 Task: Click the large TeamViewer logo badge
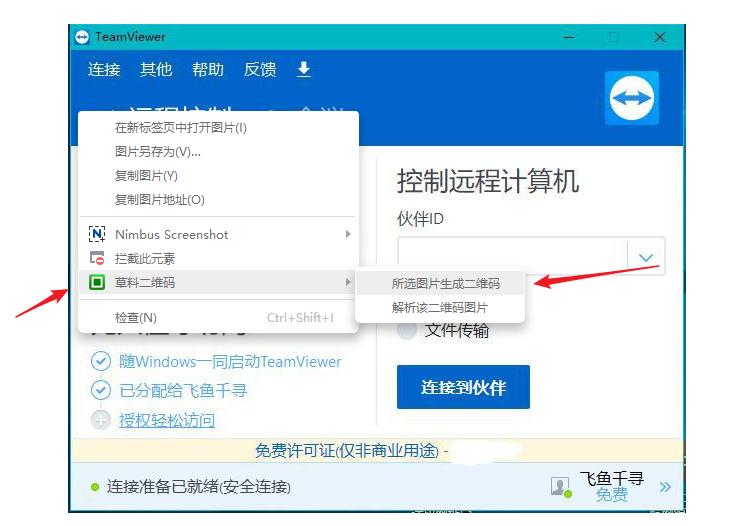(632, 98)
